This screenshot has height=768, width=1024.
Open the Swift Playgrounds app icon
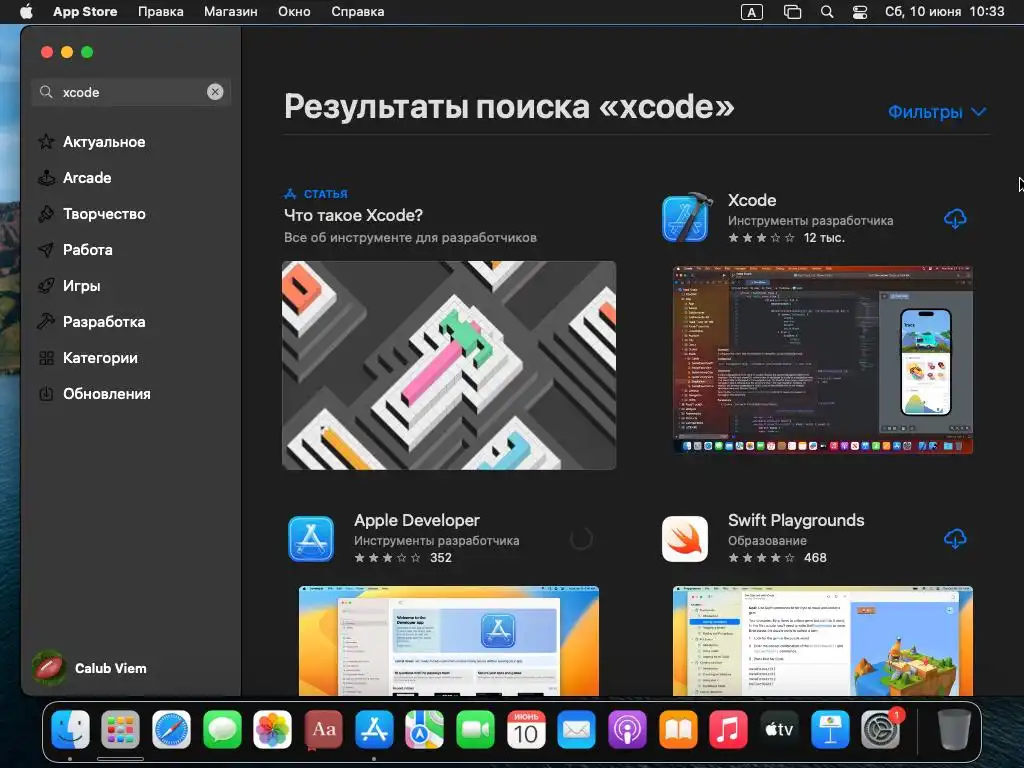click(684, 539)
